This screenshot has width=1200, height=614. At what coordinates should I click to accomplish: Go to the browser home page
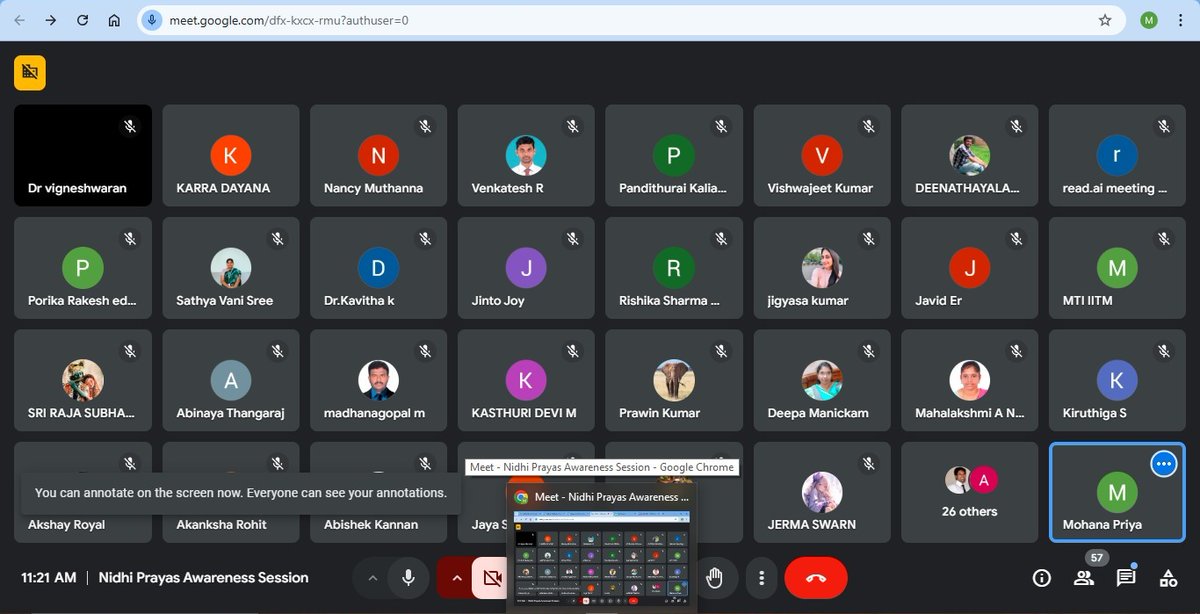(x=115, y=20)
